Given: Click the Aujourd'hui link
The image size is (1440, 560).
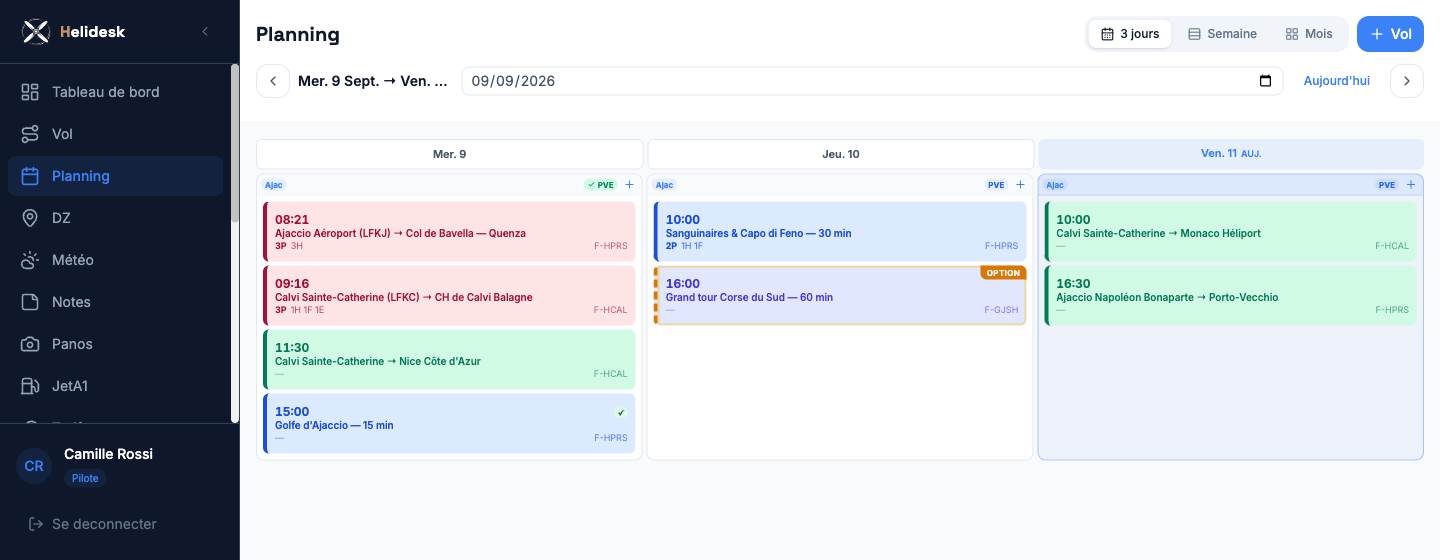Looking at the screenshot, I should click(x=1337, y=81).
